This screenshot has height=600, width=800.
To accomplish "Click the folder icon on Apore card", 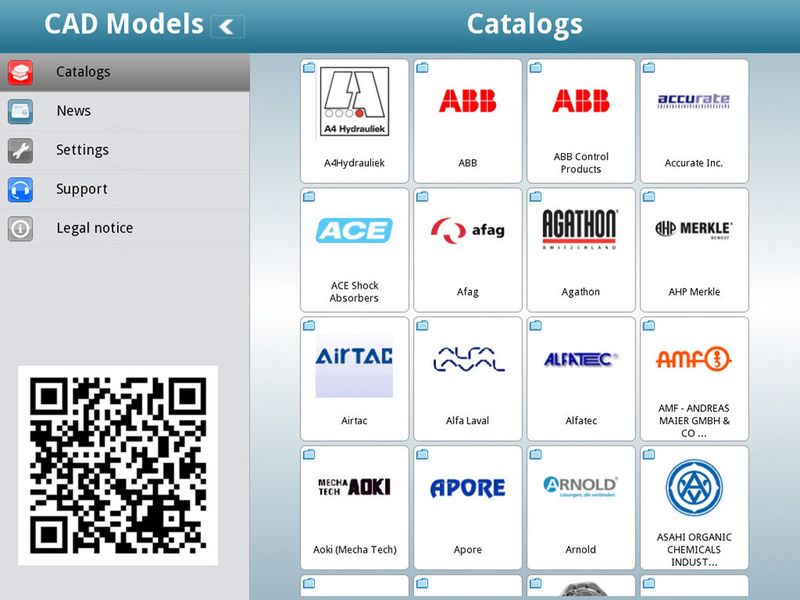I will [x=422, y=454].
